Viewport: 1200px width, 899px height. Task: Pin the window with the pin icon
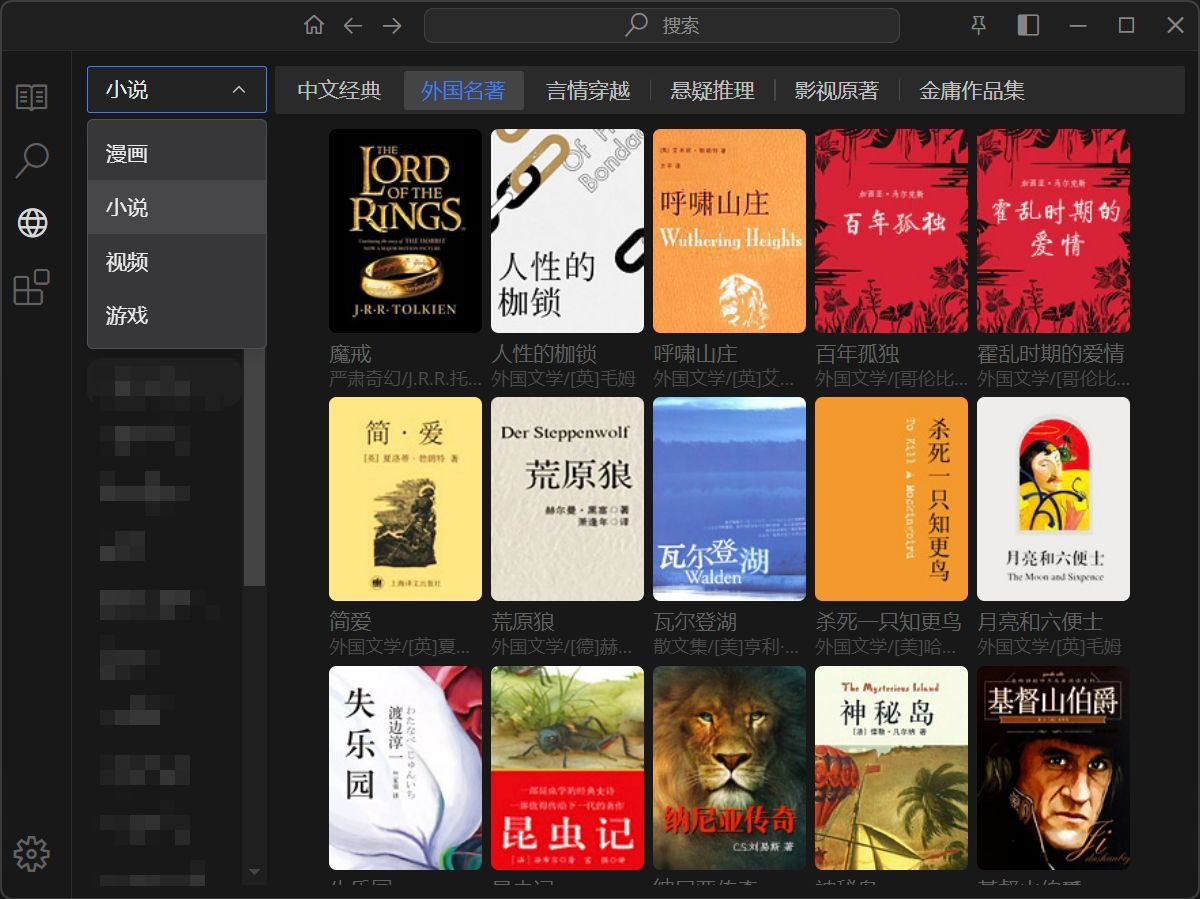coord(979,26)
